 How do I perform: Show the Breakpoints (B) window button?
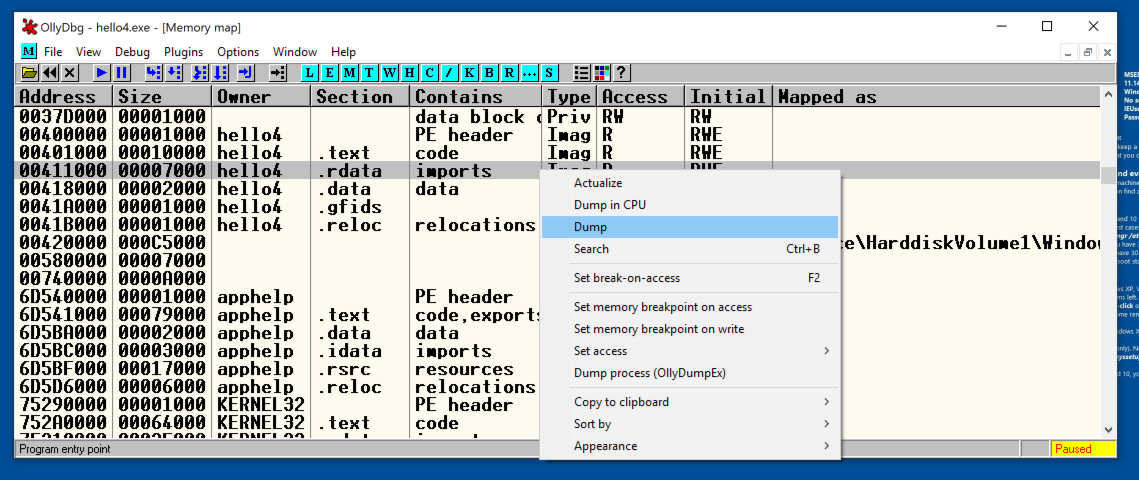[489, 73]
